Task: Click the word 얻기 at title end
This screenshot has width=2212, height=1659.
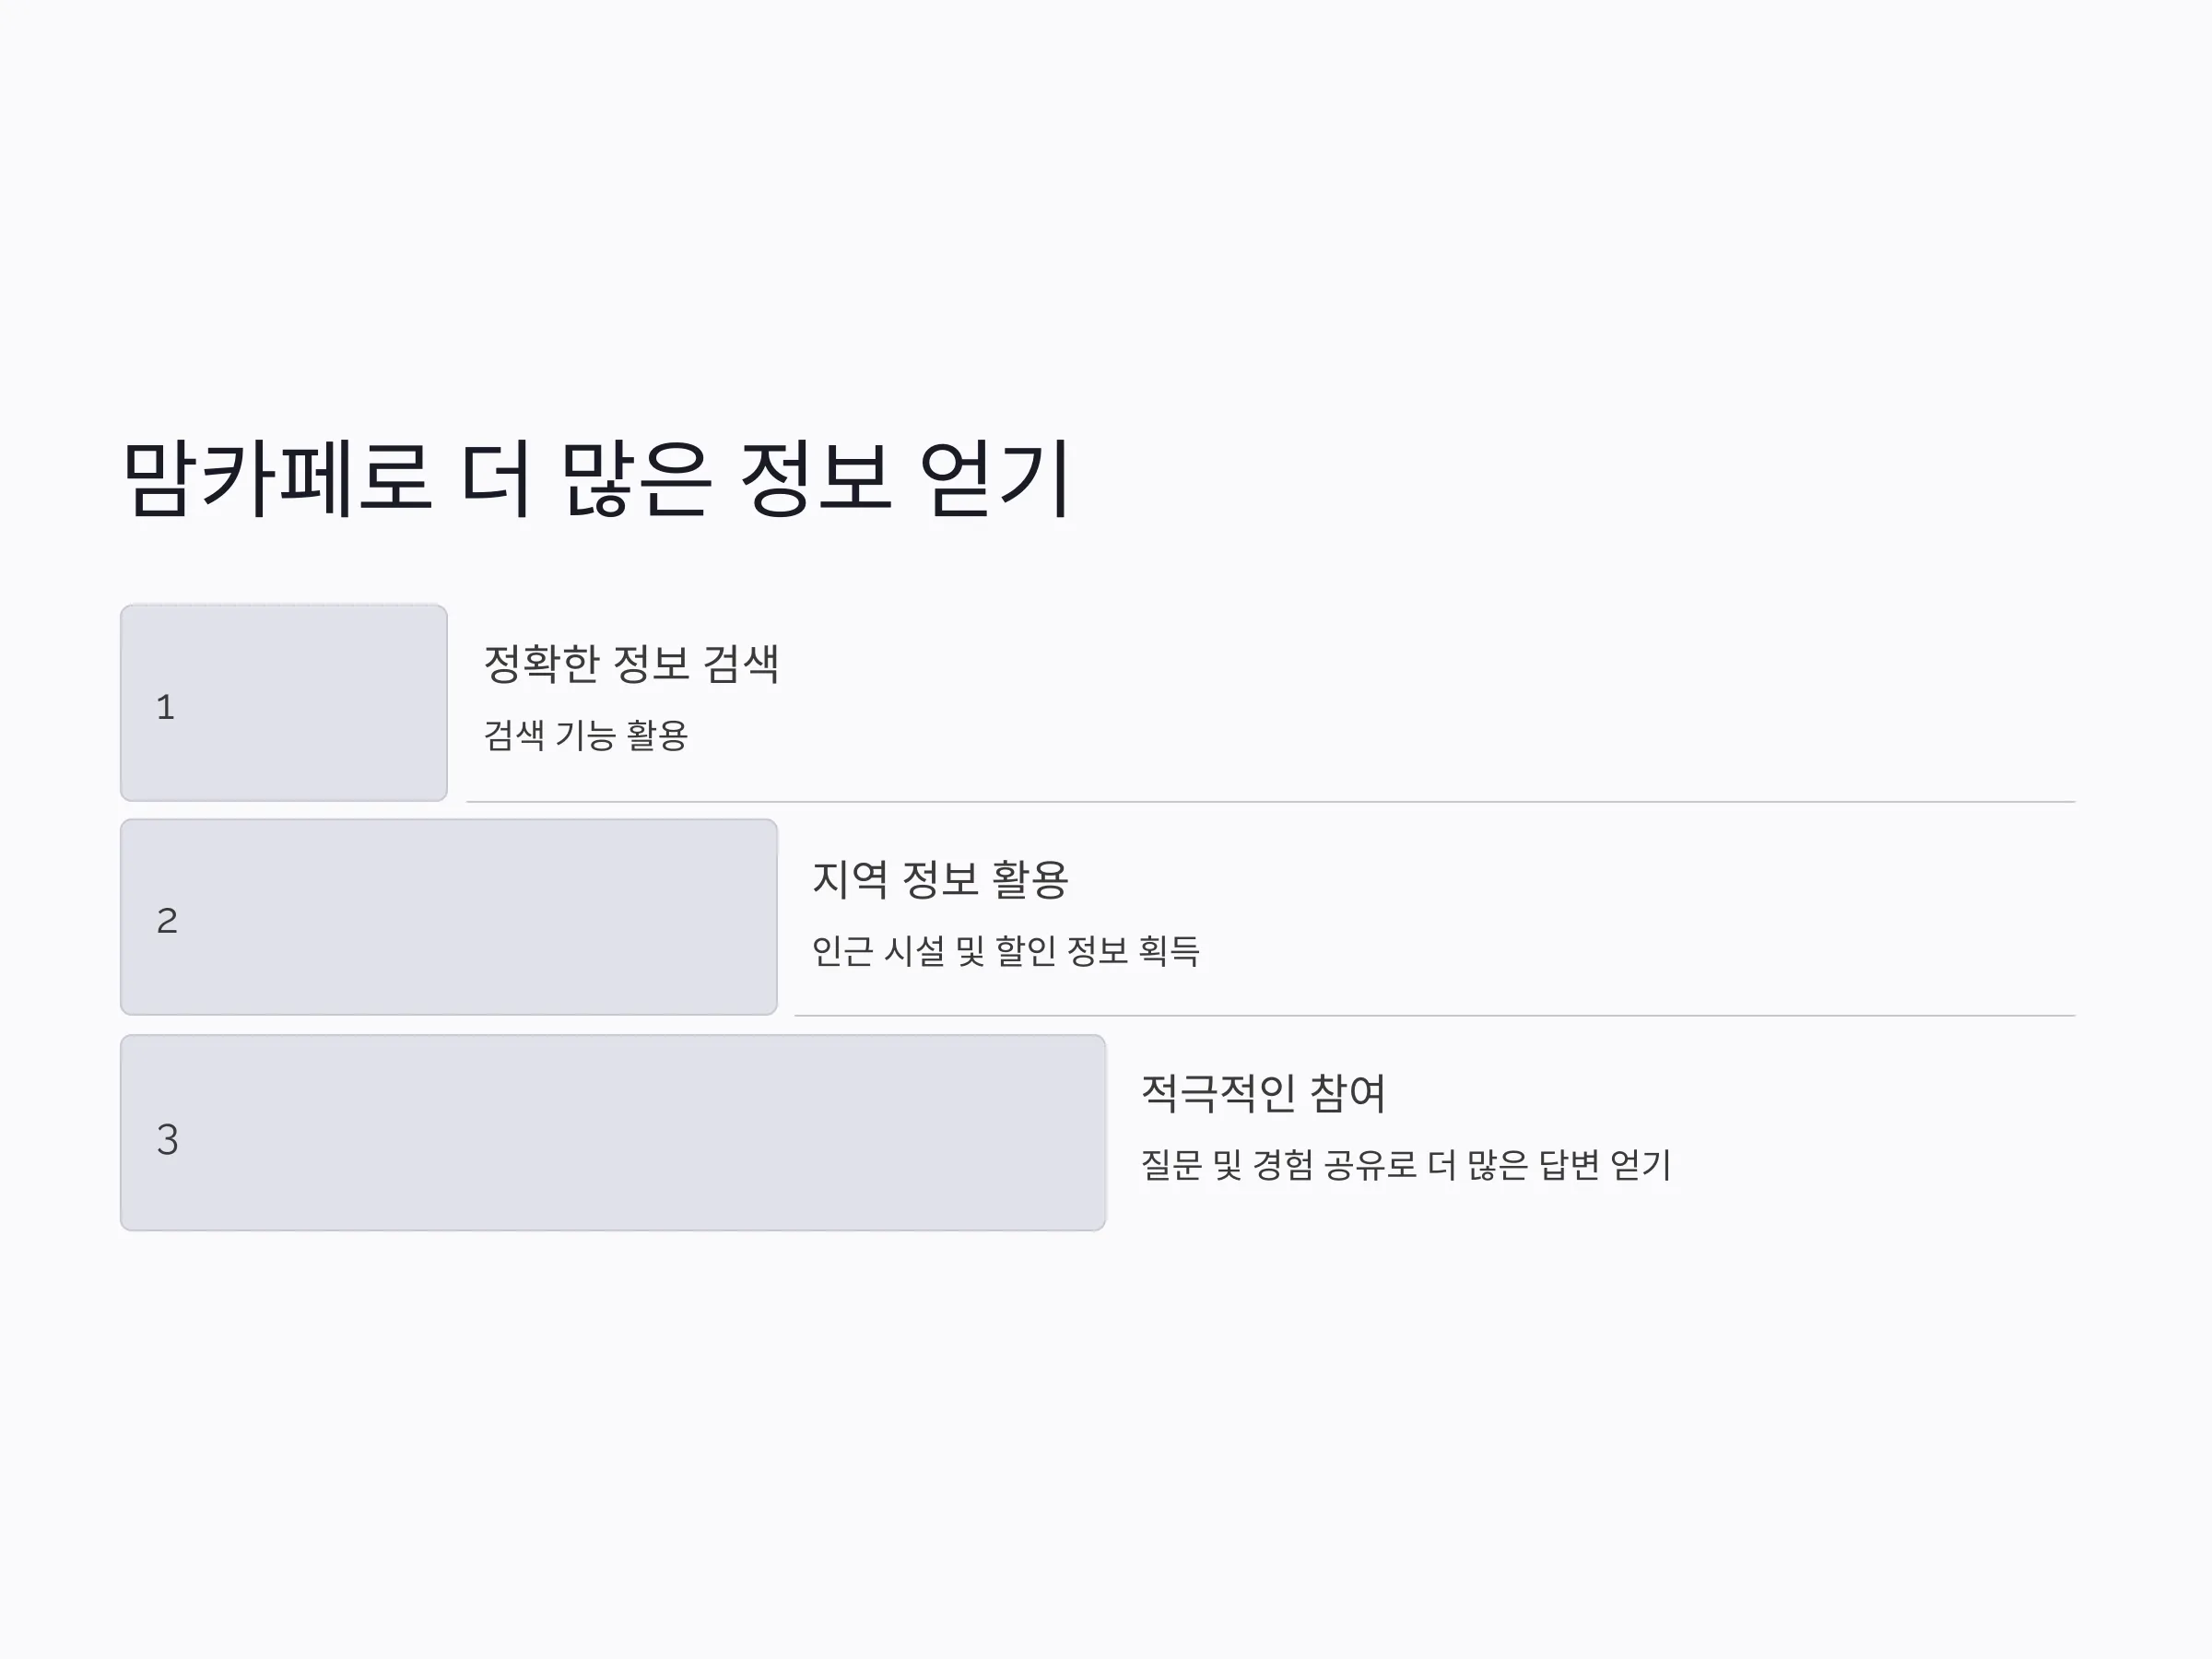Action: [x=995, y=479]
